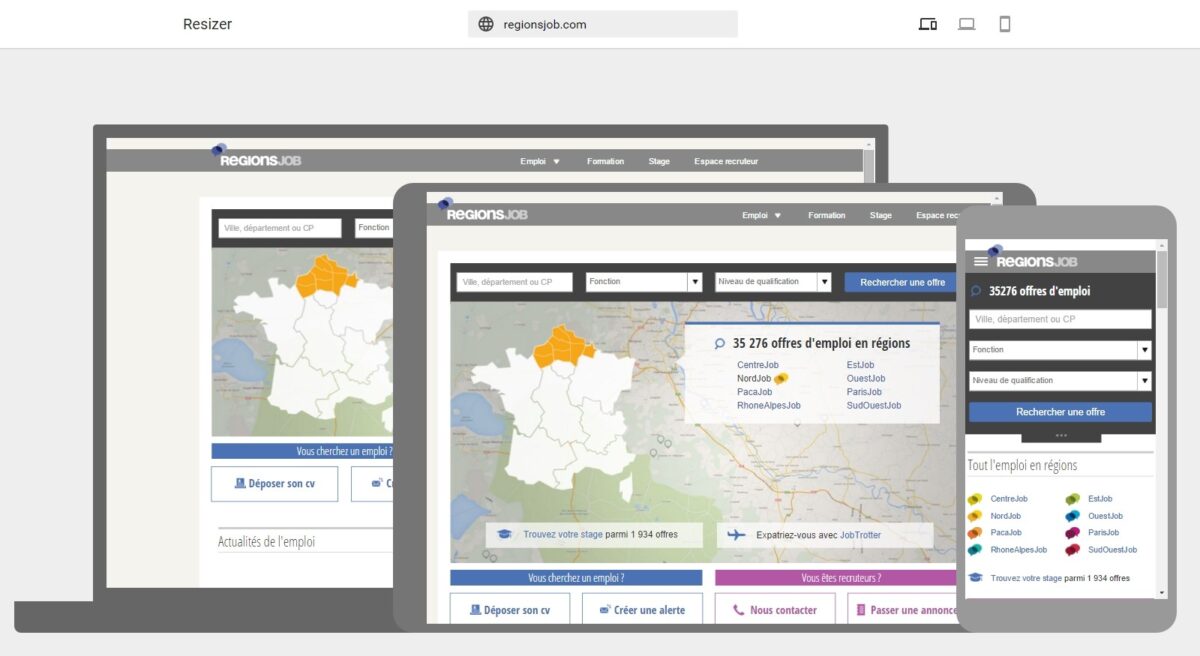Image resolution: width=1200 pixels, height=656 pixels.
Task: Click the magnifier icon beside 35 276 offres
Action: 719,343
